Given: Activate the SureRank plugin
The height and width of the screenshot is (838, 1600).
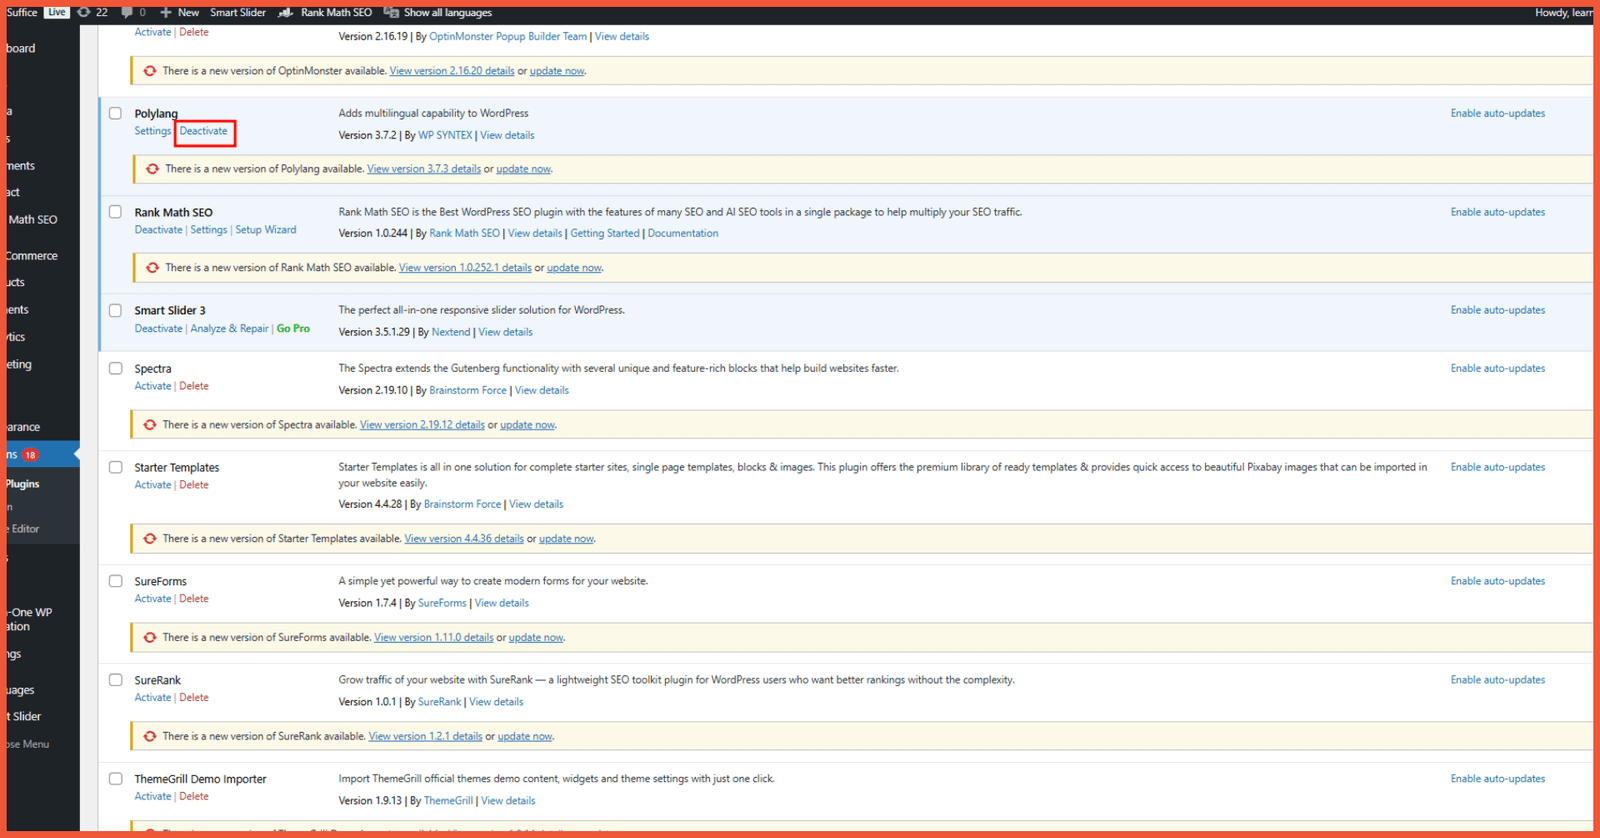Looking at the screenshot, I should coord(153,698).
